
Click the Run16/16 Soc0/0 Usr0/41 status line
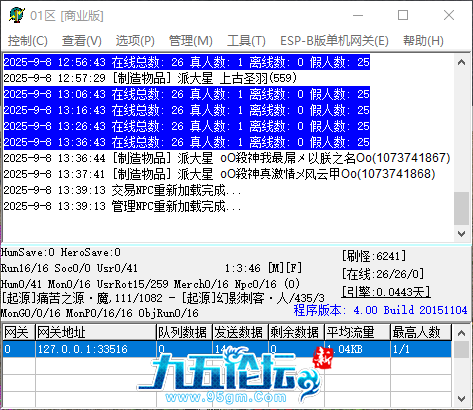(x=69, y=268)
